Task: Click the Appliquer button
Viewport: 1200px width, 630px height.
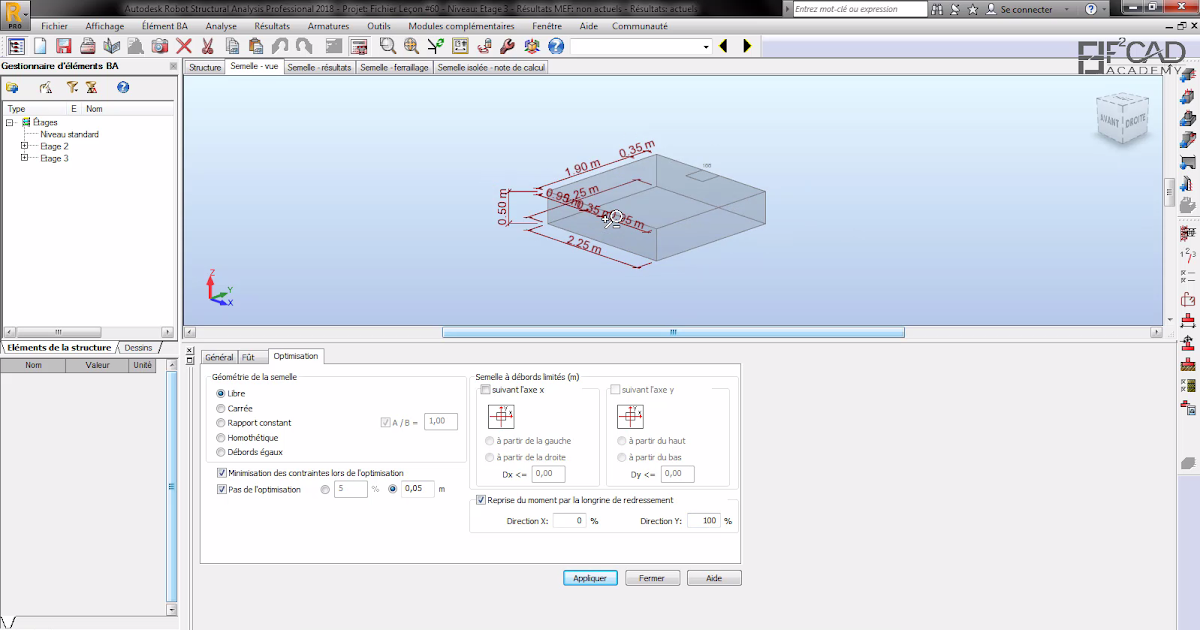Action: point(590,577)
